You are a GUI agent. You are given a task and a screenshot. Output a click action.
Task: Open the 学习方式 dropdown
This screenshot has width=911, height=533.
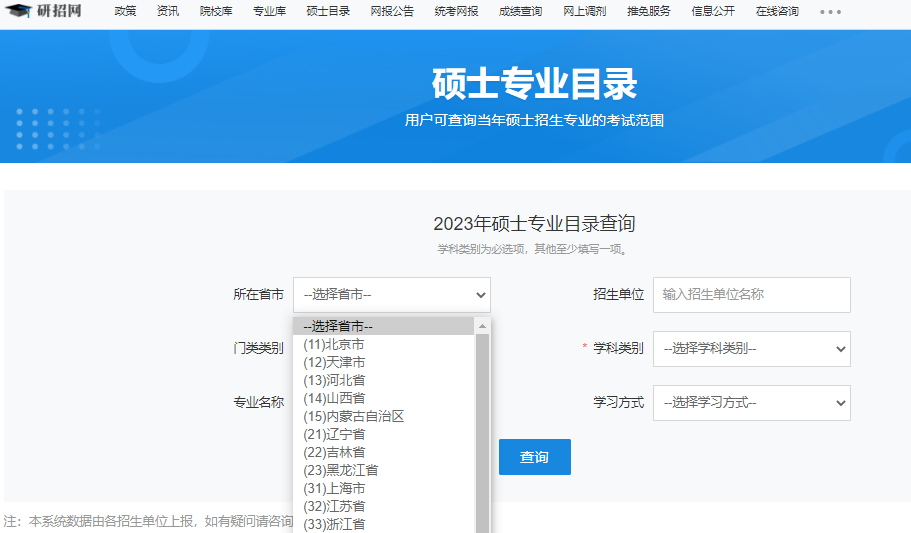click(x=751, y=403)
